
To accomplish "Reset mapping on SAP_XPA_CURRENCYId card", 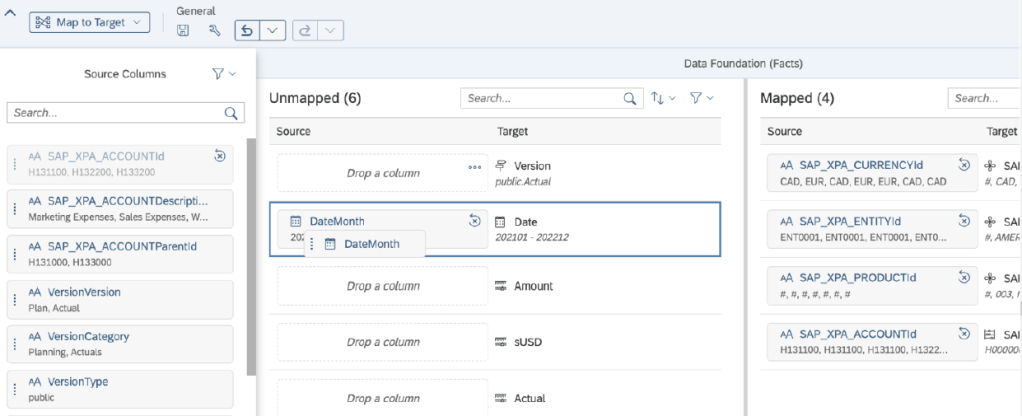I will pyautogui.click(x=965, y=165).
